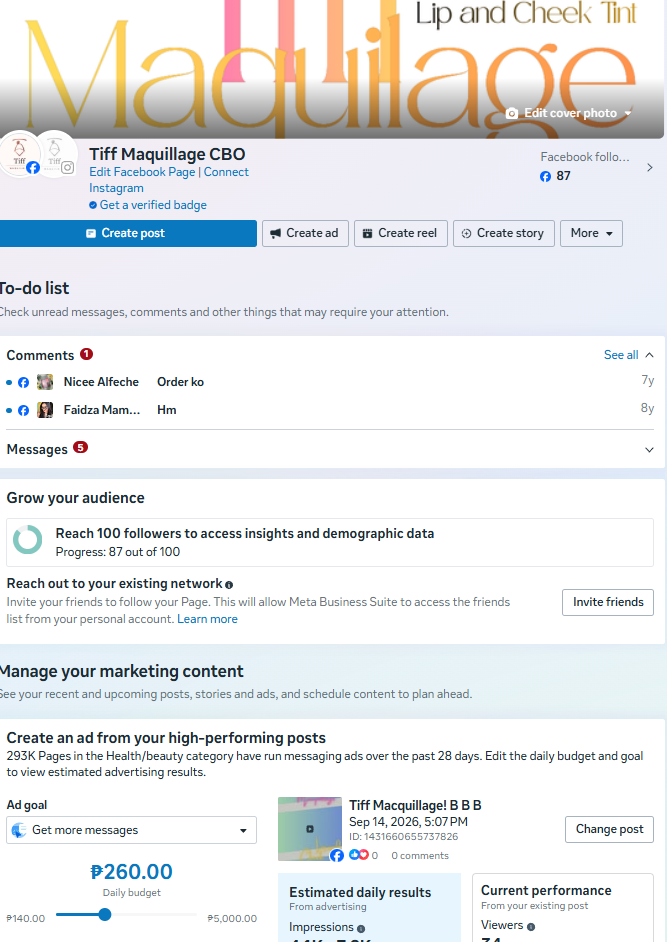This screenshot has width=667, height=942.
Task: Open Facebook followers chevron arrow
Action: [650, 168]
